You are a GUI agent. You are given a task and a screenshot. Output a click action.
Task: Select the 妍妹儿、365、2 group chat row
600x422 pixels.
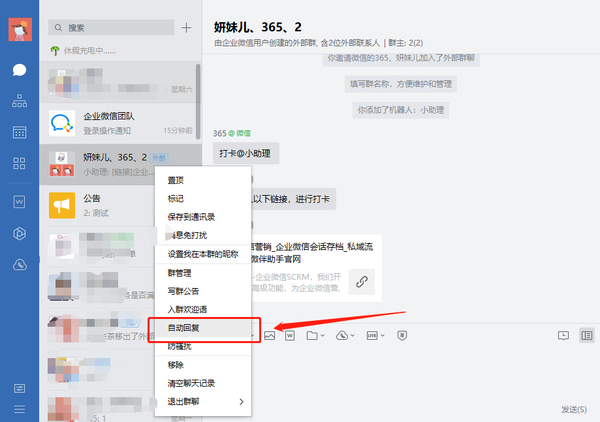coord(120,164)
